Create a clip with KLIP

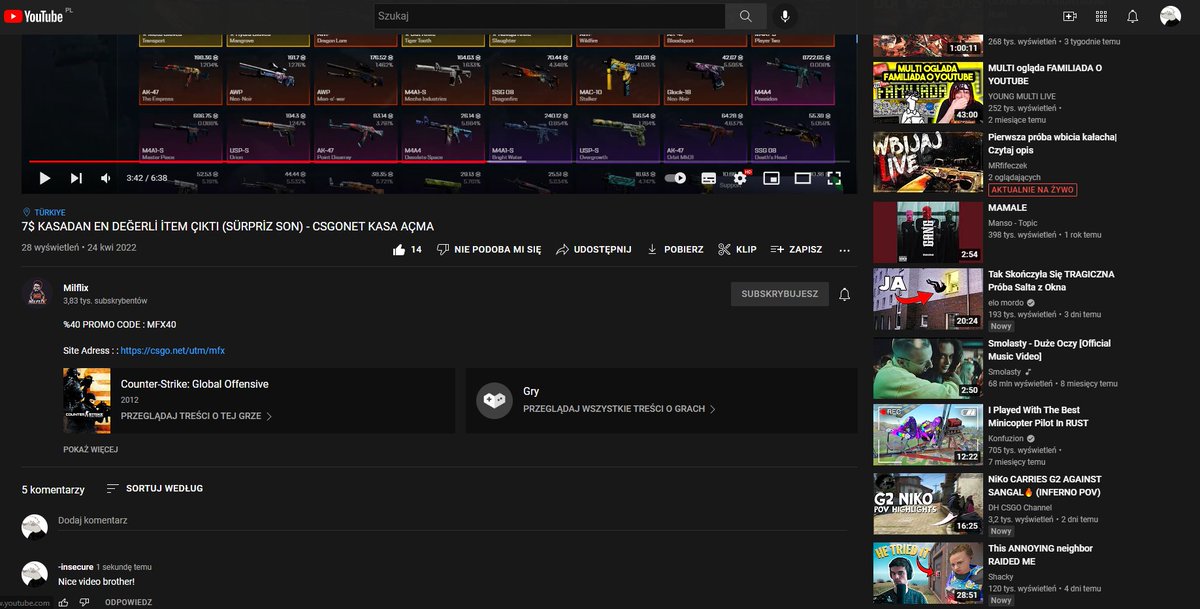coord(737,249)
